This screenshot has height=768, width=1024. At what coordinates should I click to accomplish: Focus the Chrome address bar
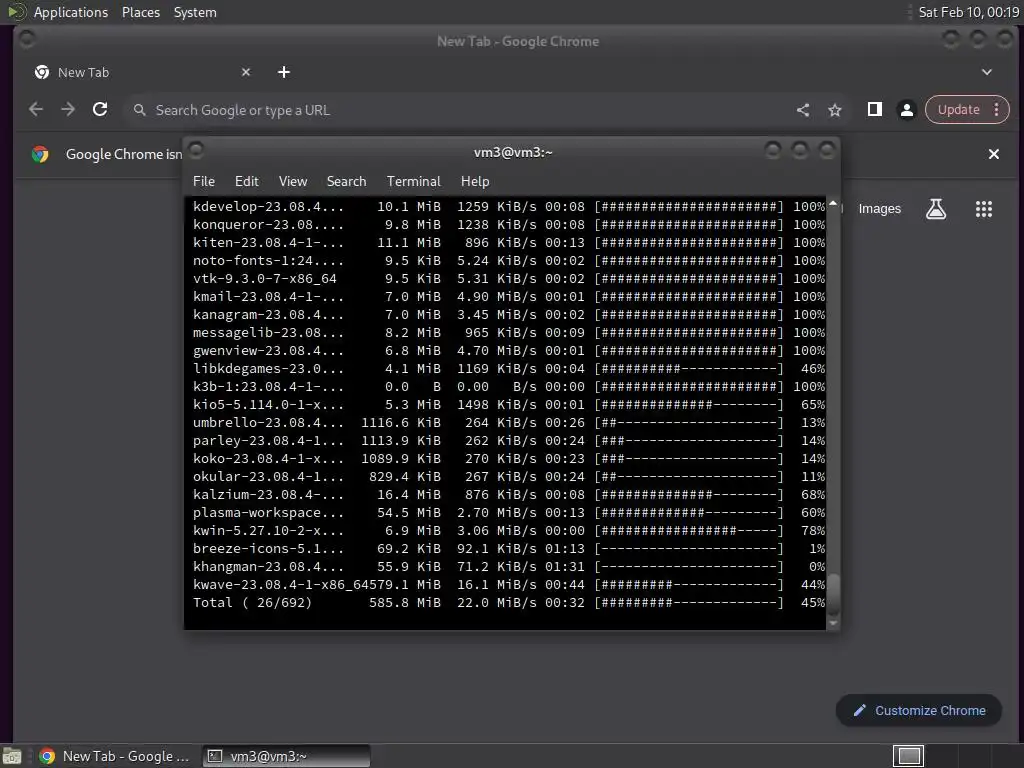coord(457,110)
